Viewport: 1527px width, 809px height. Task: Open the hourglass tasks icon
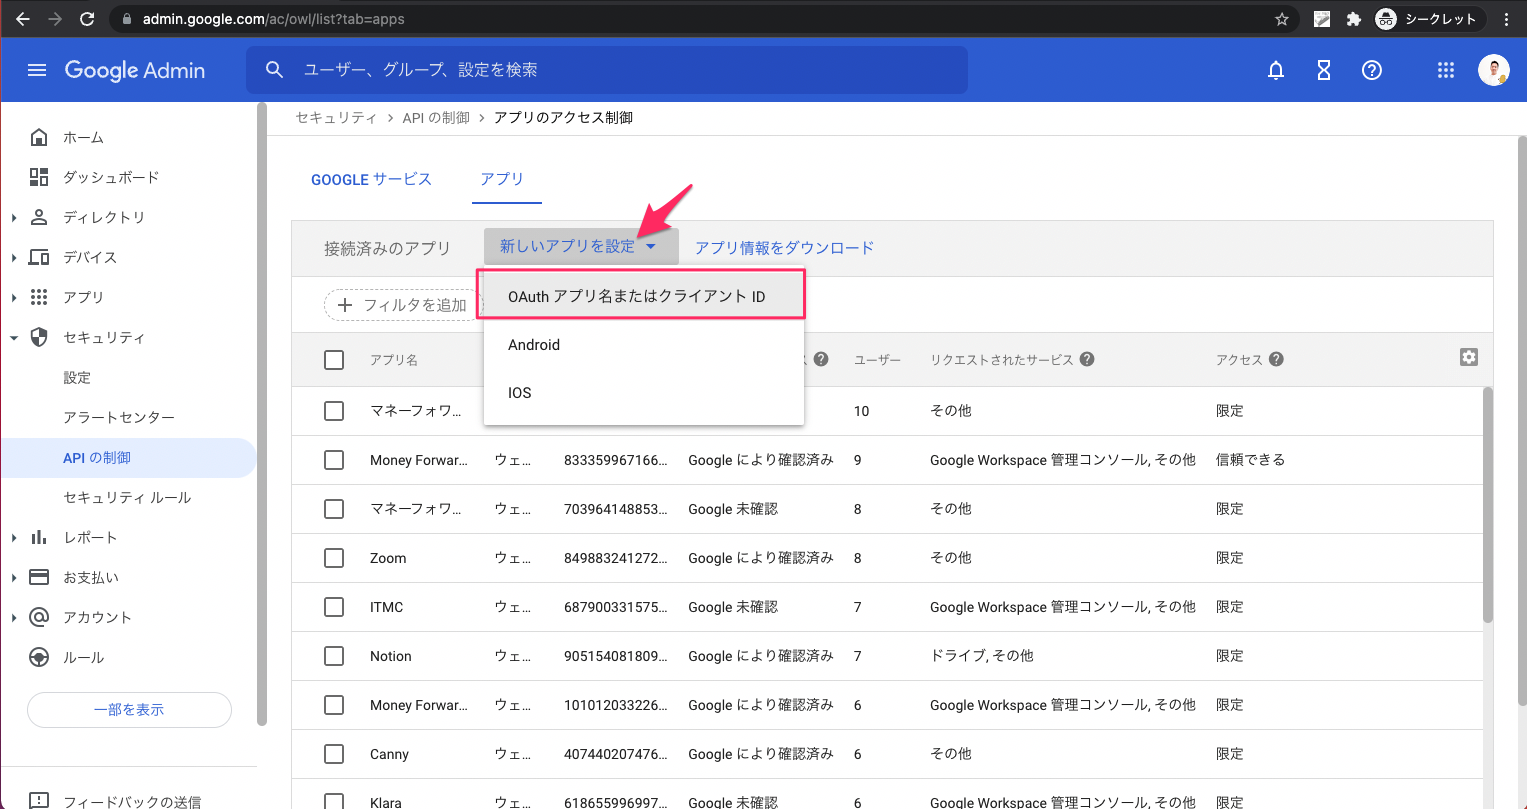(x=1324, y=70)
